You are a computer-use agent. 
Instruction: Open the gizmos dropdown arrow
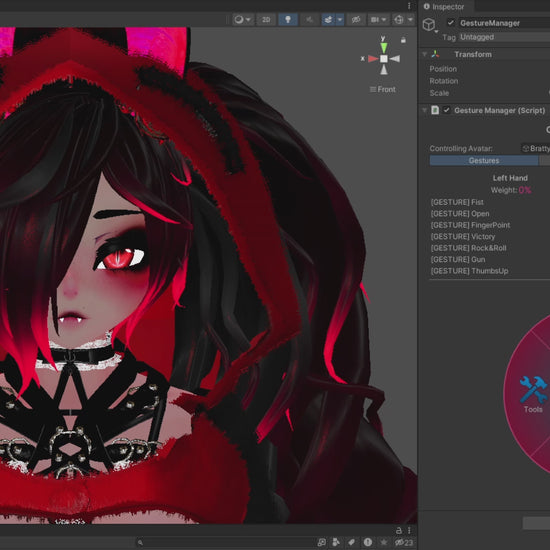point(410,20)
